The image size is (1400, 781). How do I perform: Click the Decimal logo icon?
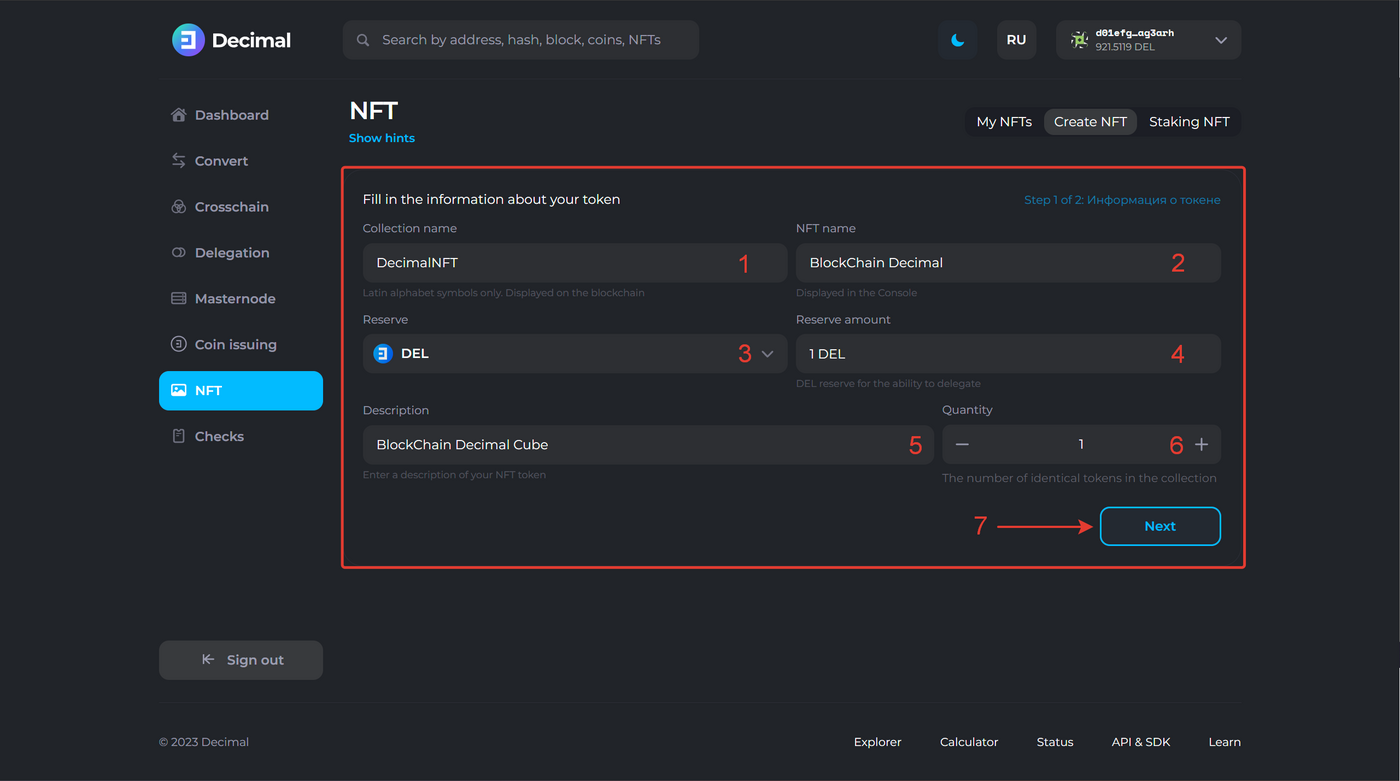(x=188, y=40)
